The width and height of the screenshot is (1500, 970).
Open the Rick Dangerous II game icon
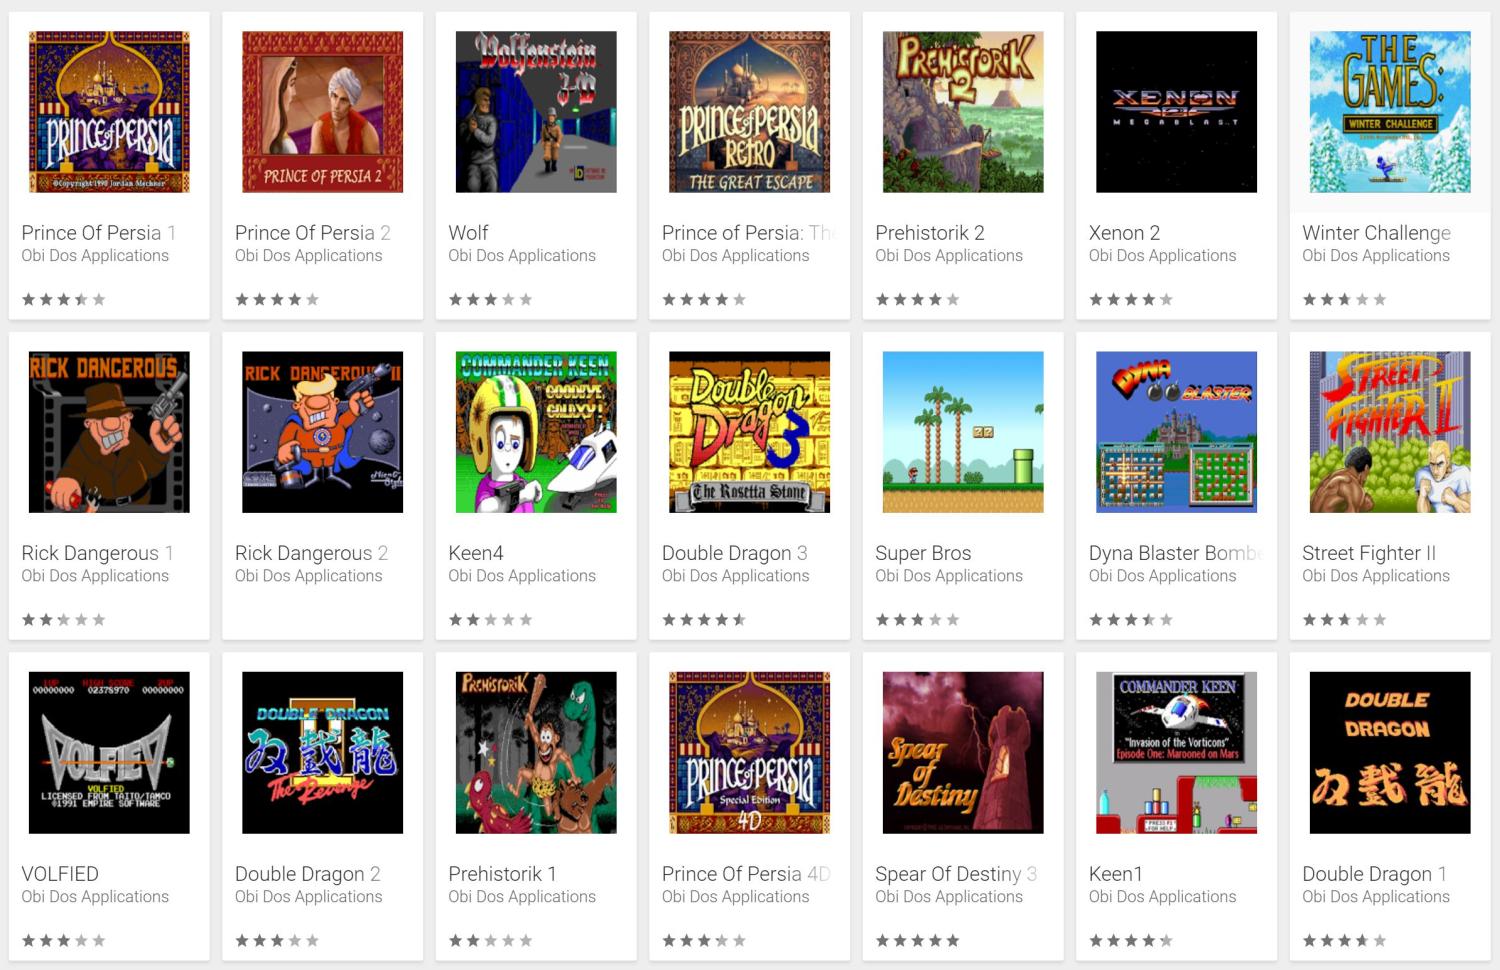323,432
